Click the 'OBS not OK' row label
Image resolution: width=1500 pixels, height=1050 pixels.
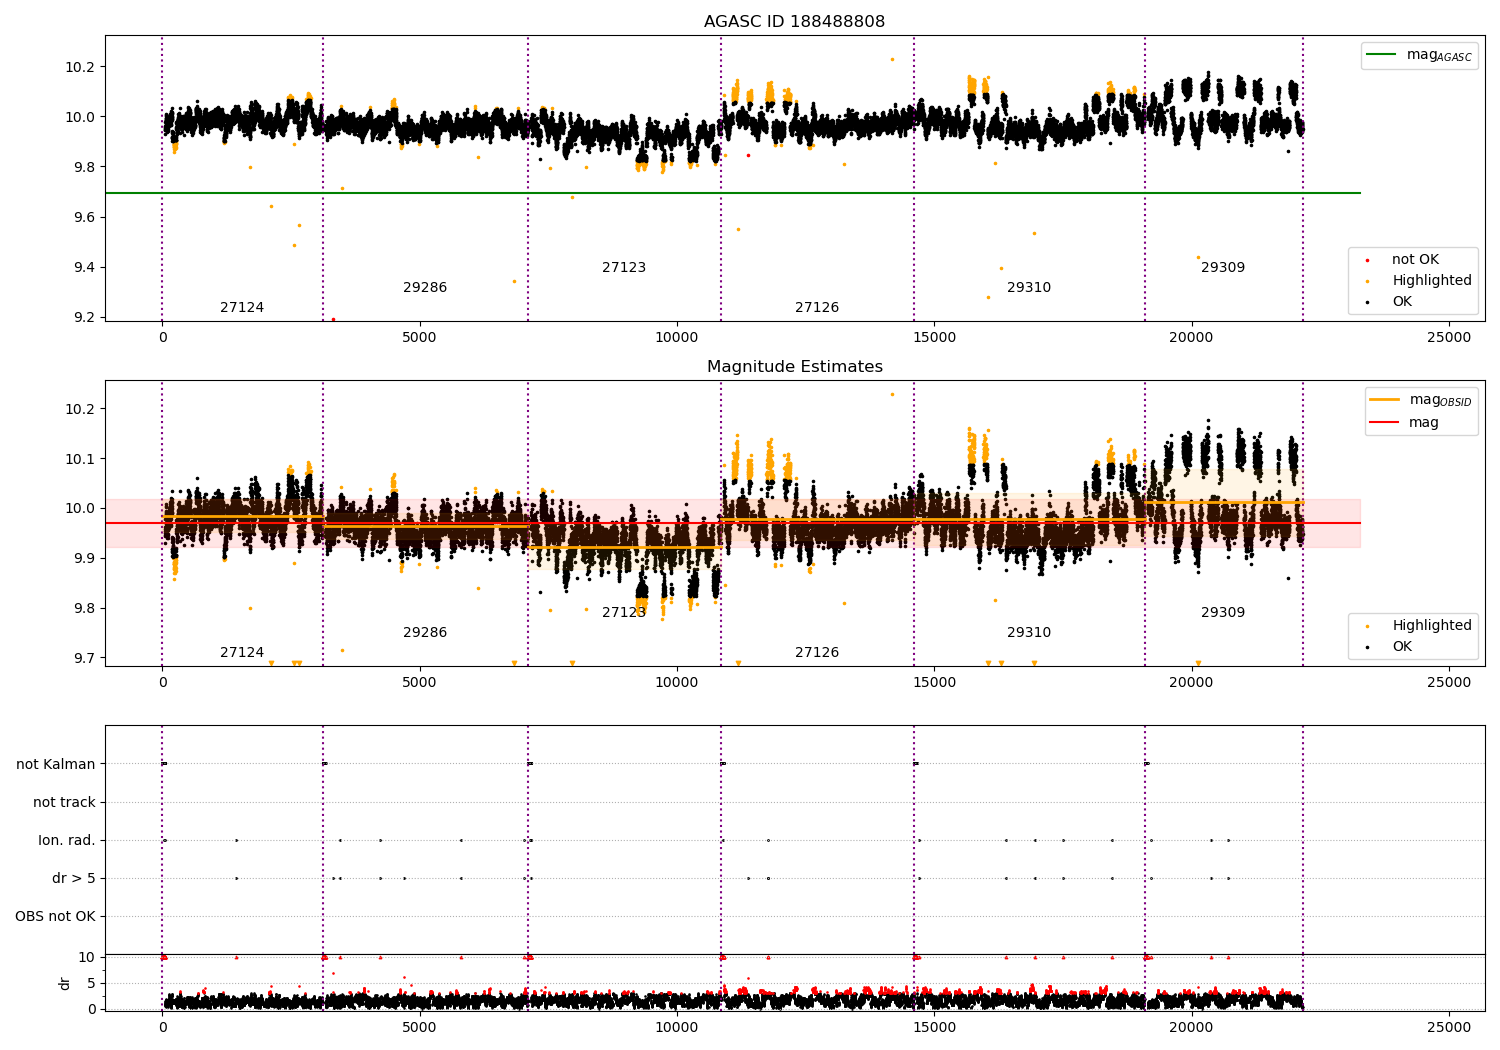(x=55, y=917)
